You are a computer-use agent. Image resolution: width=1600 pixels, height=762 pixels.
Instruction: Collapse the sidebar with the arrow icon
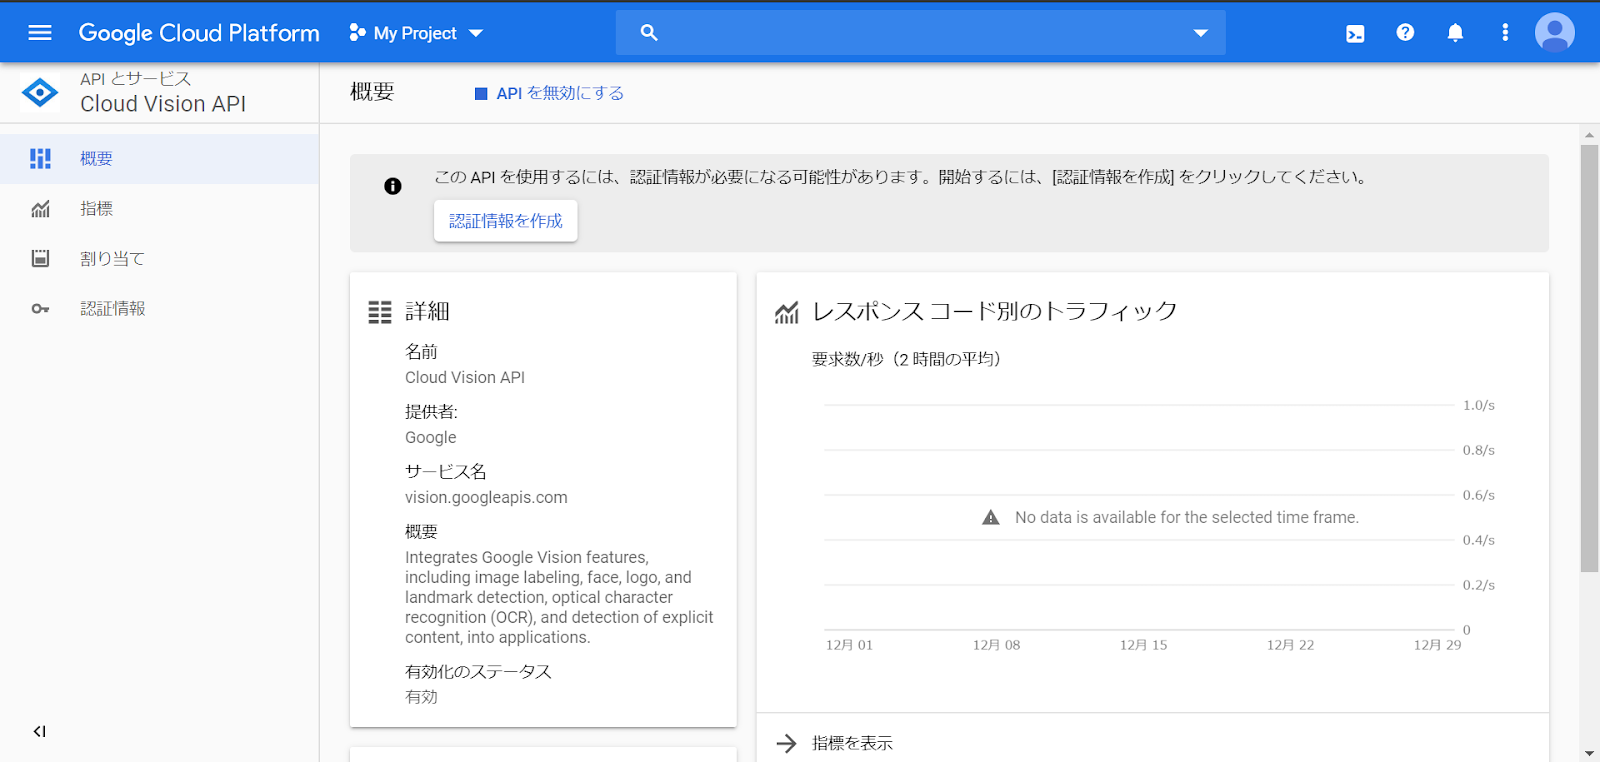[40, 731]
